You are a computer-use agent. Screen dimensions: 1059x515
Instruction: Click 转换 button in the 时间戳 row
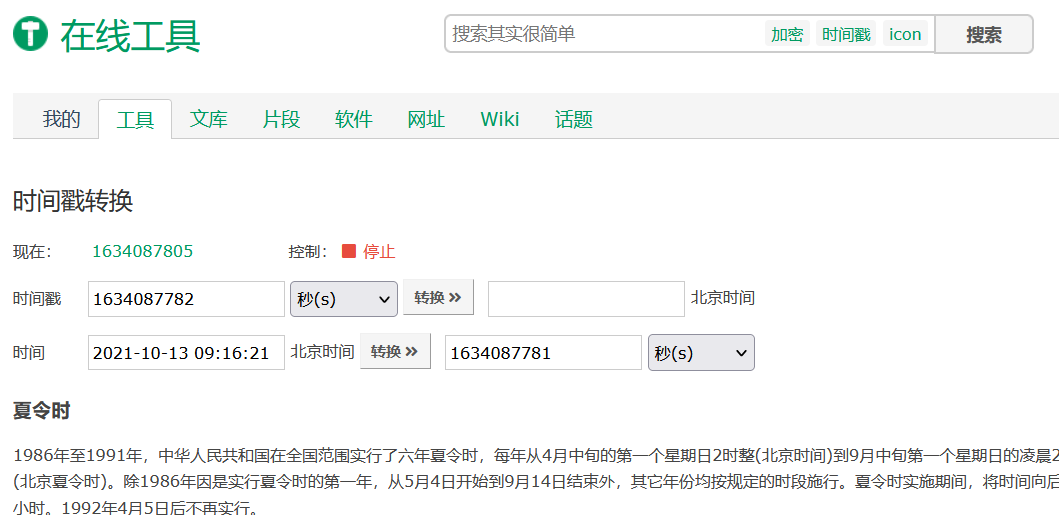(438, 297)
